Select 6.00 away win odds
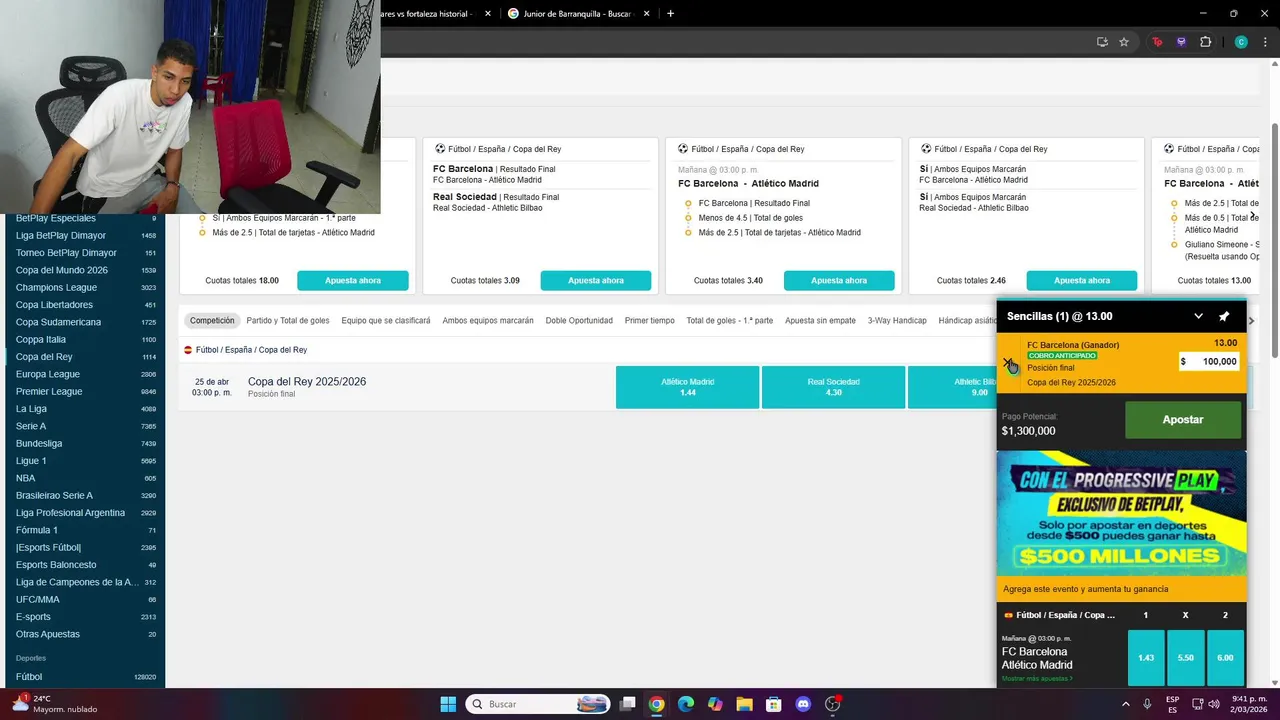The height and width of the screenshot is (720, 1280). click(1225, 658)
